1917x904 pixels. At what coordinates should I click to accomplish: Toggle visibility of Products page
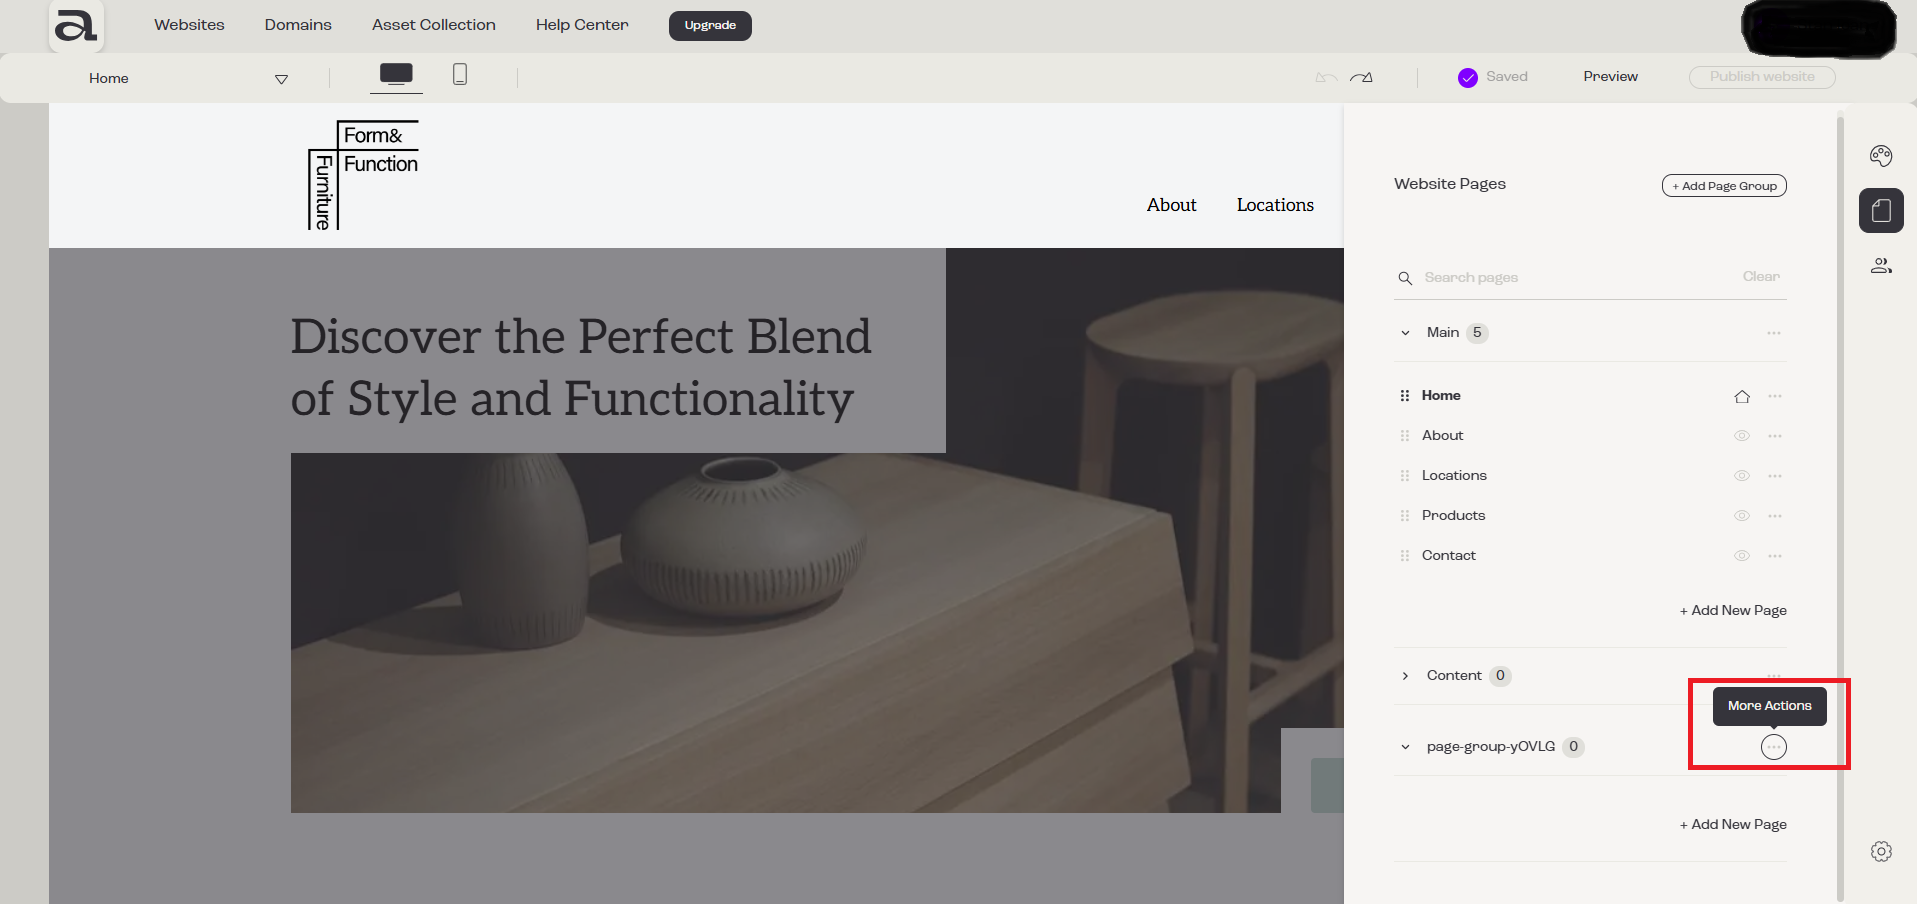(x=1742, y=516)
